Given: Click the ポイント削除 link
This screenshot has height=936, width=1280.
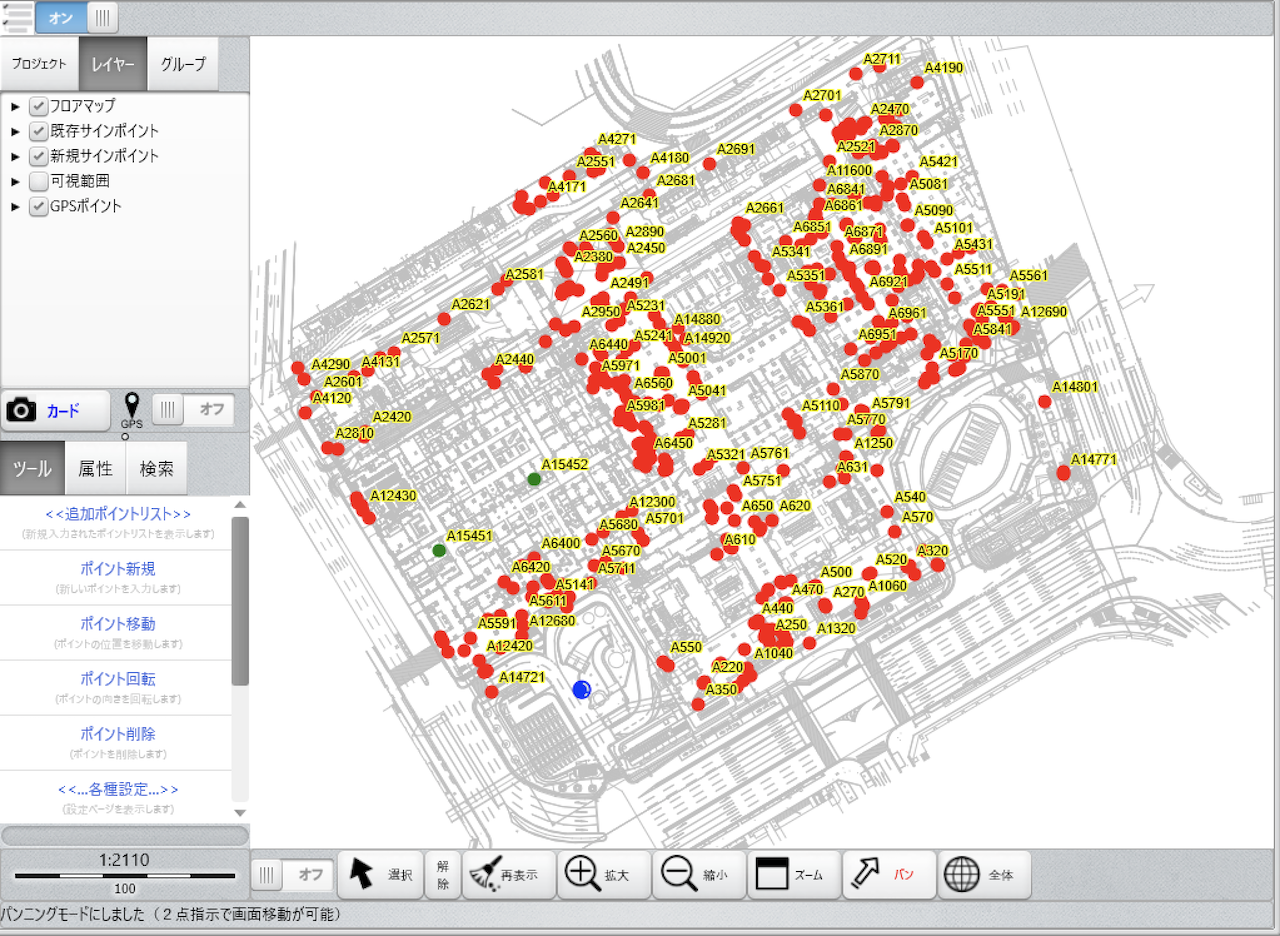Looking at the screenshot, I should point(118,734).
